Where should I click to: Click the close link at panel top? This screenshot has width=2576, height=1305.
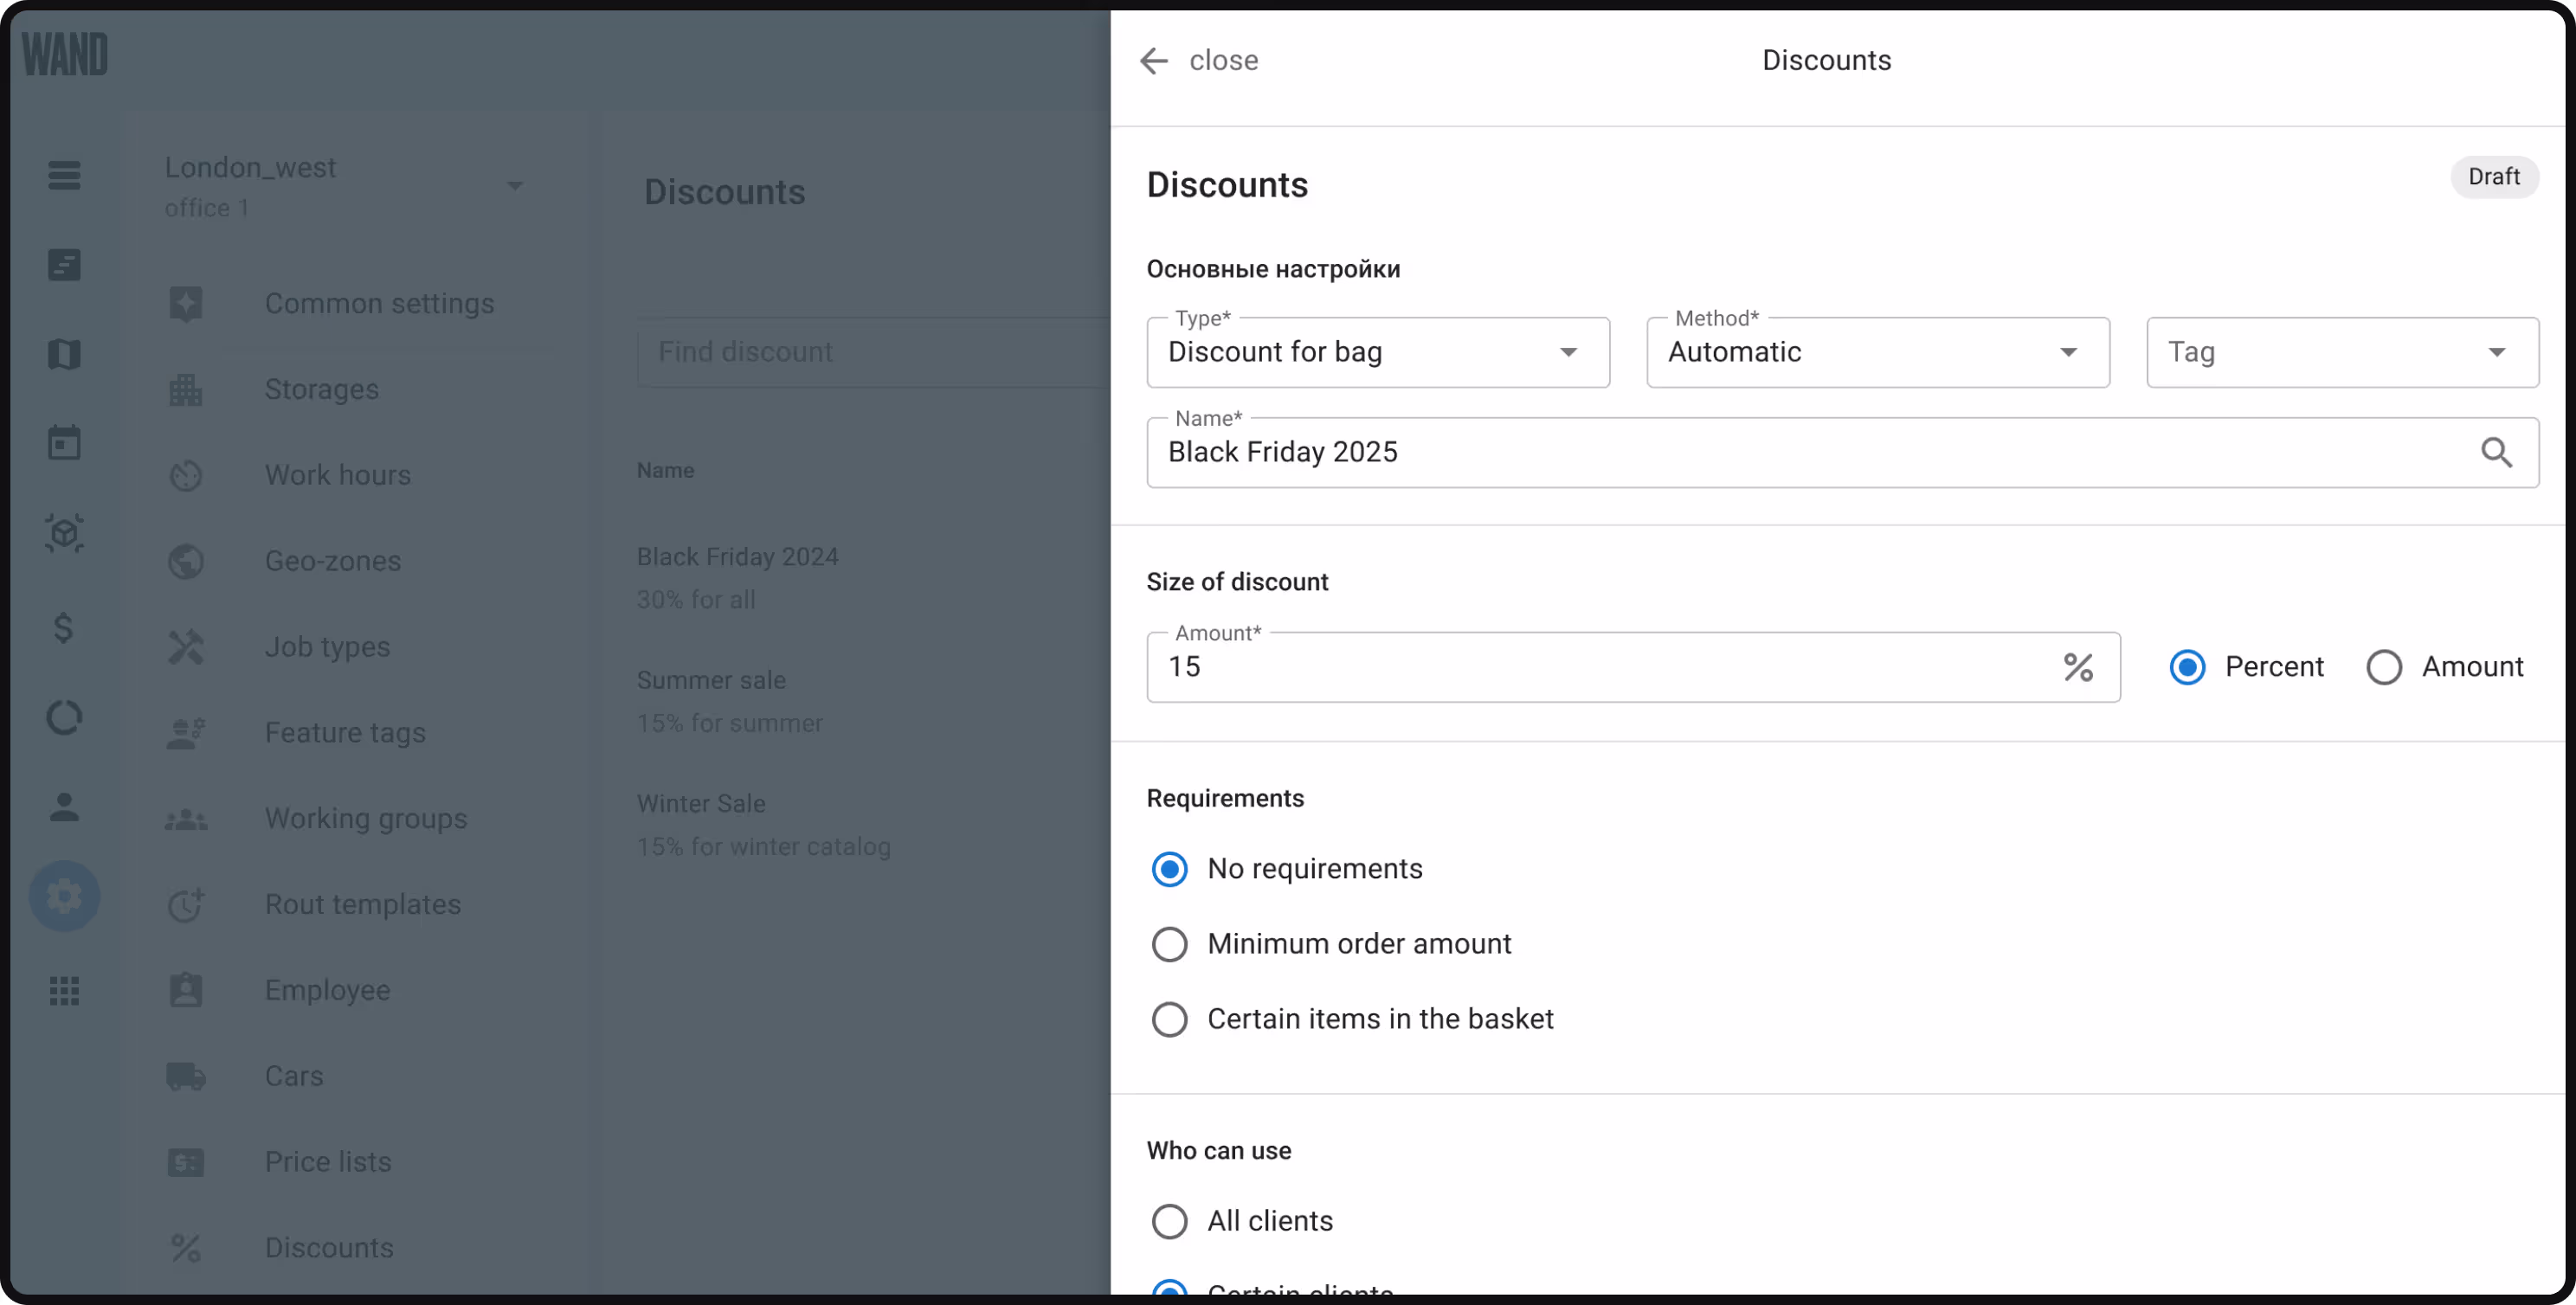click(x=1223, y=61)
